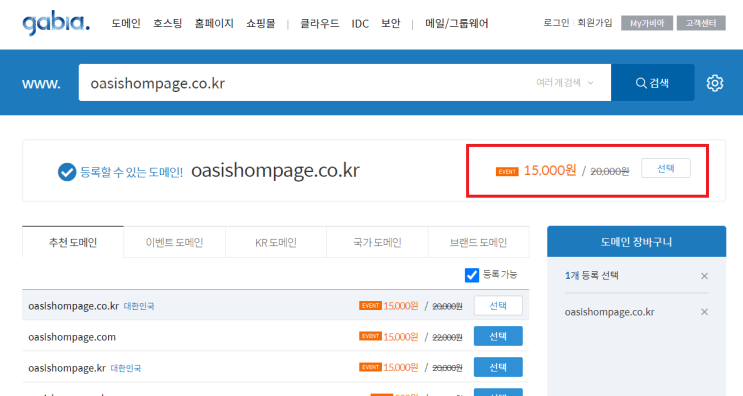Switch to the 브랜드 도메인 tab
This screenshot has width=743, height=396.
[479, 243]
